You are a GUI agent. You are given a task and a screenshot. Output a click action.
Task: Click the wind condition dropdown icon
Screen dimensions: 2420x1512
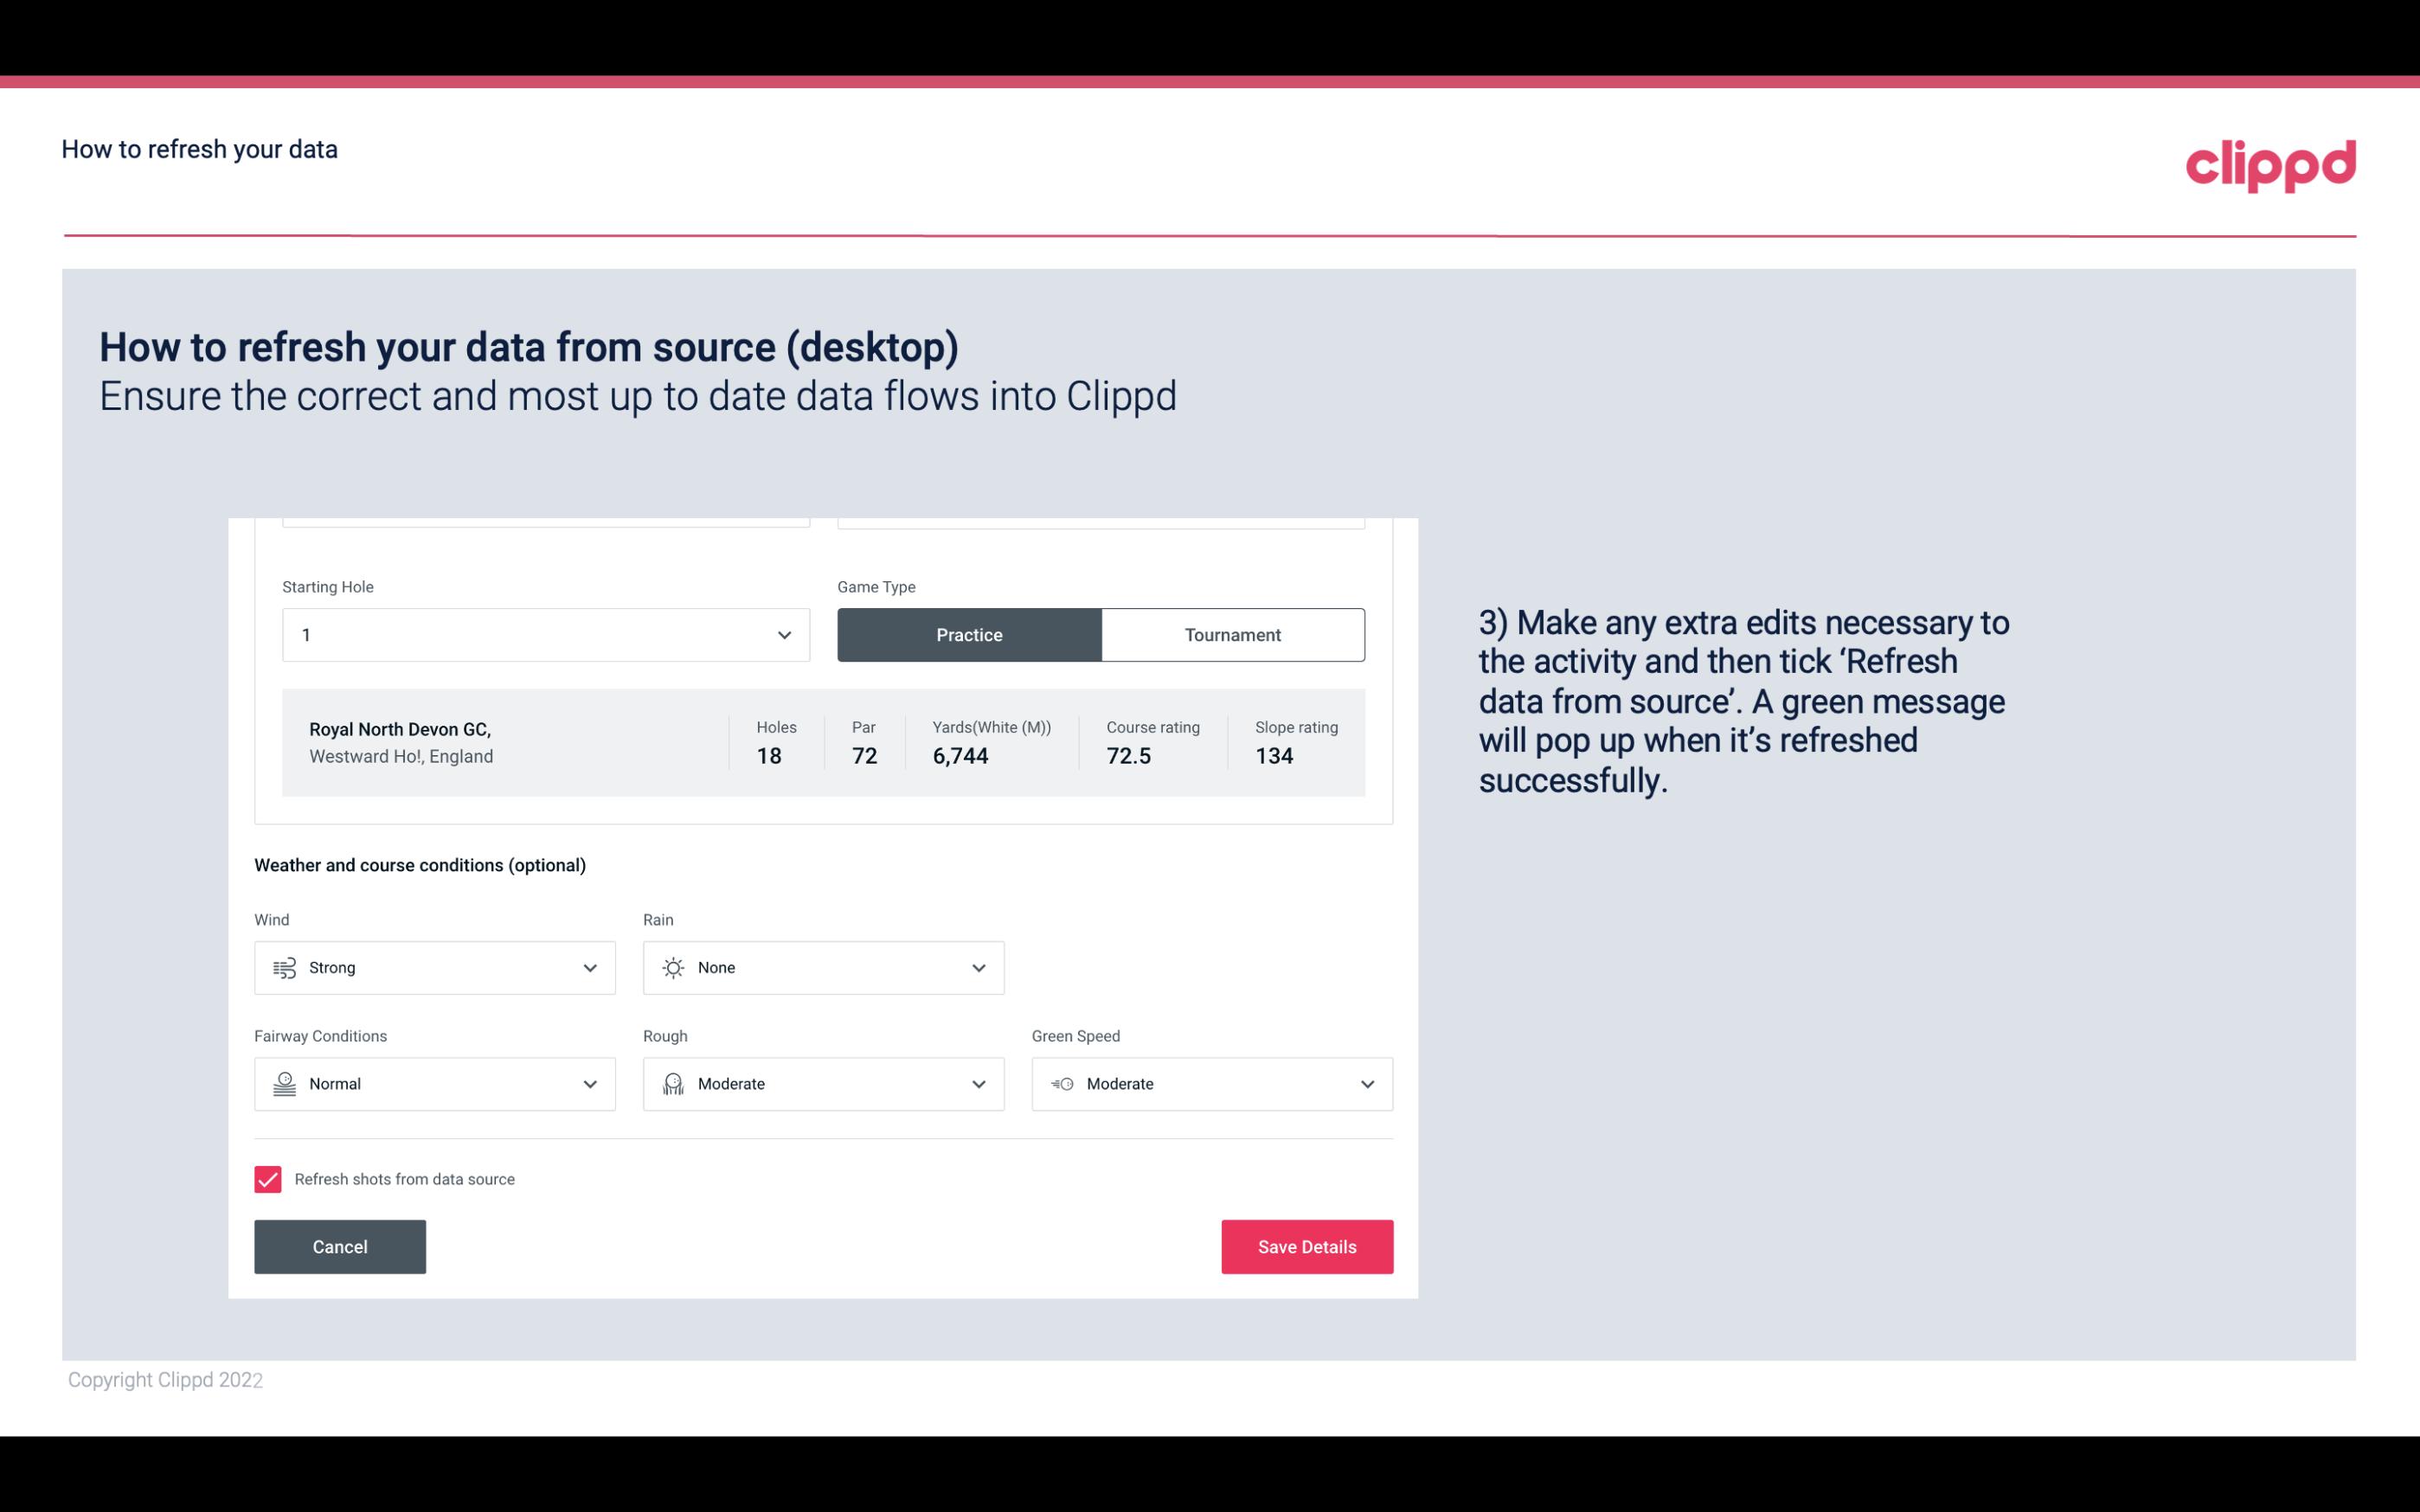[x=589, y=967]
